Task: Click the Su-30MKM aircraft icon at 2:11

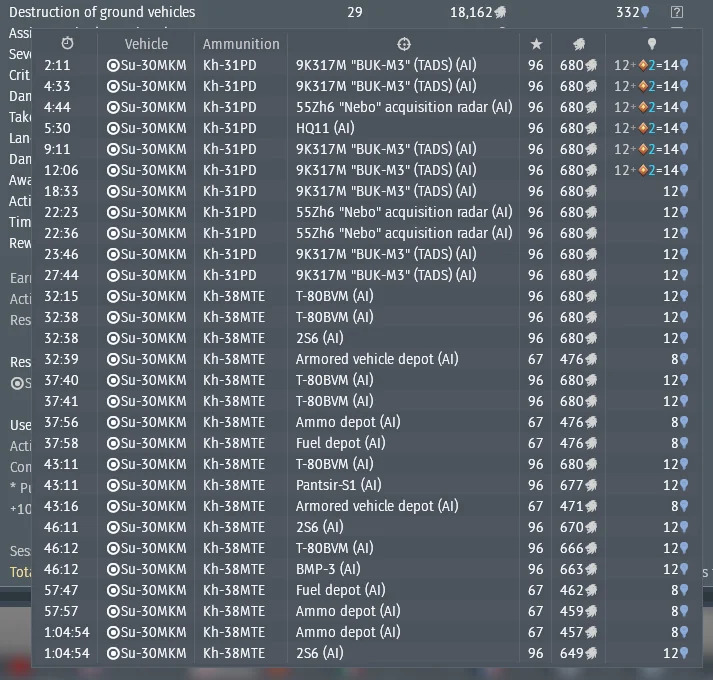Action: pyautogui.click(x=113, y=65)
